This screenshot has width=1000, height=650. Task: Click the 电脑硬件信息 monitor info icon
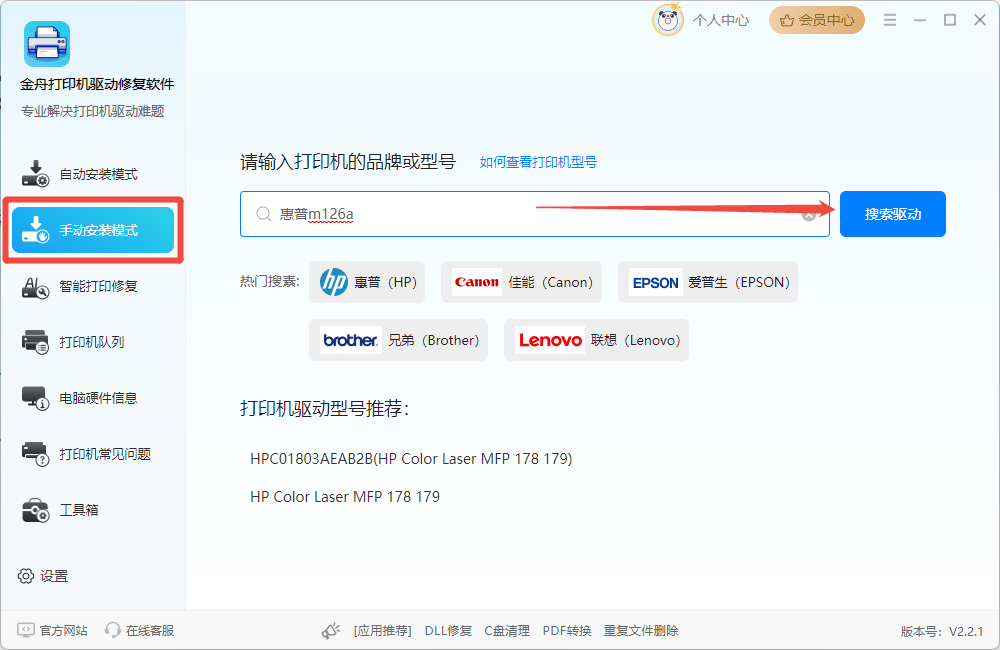35,398
